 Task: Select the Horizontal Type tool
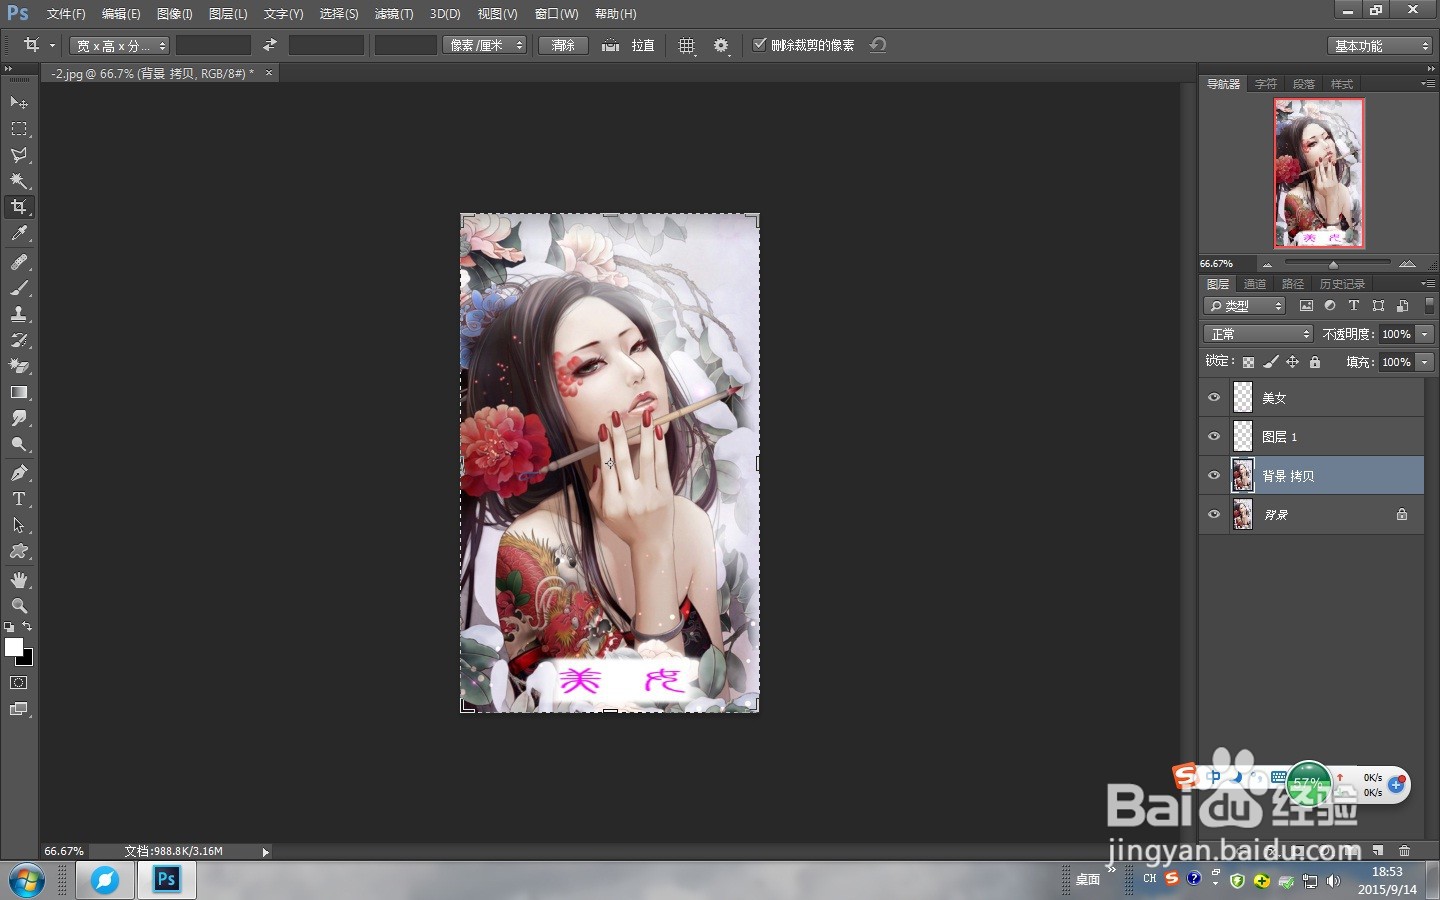click(18, 498)
